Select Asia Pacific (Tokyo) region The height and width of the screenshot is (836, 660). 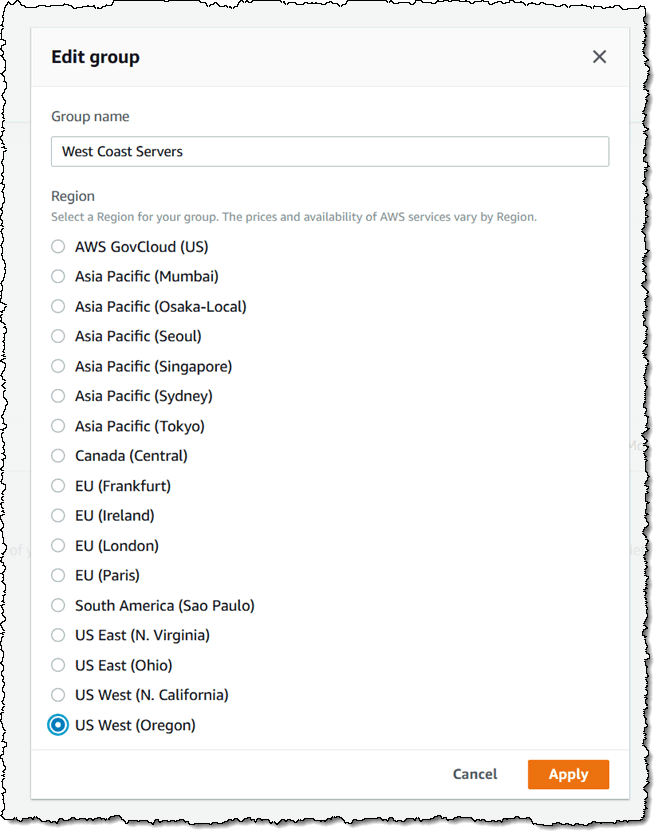(x=57, y=426)
